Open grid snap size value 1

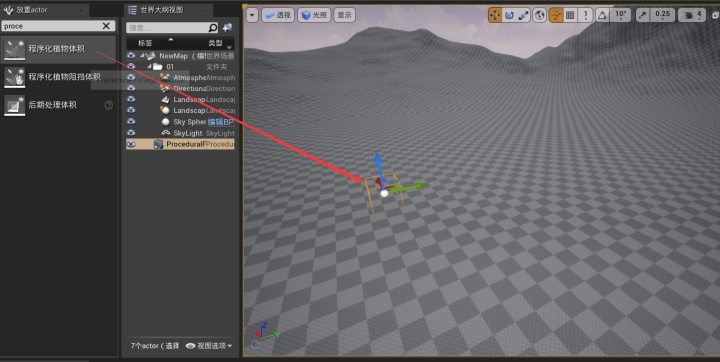click(585, 15)
